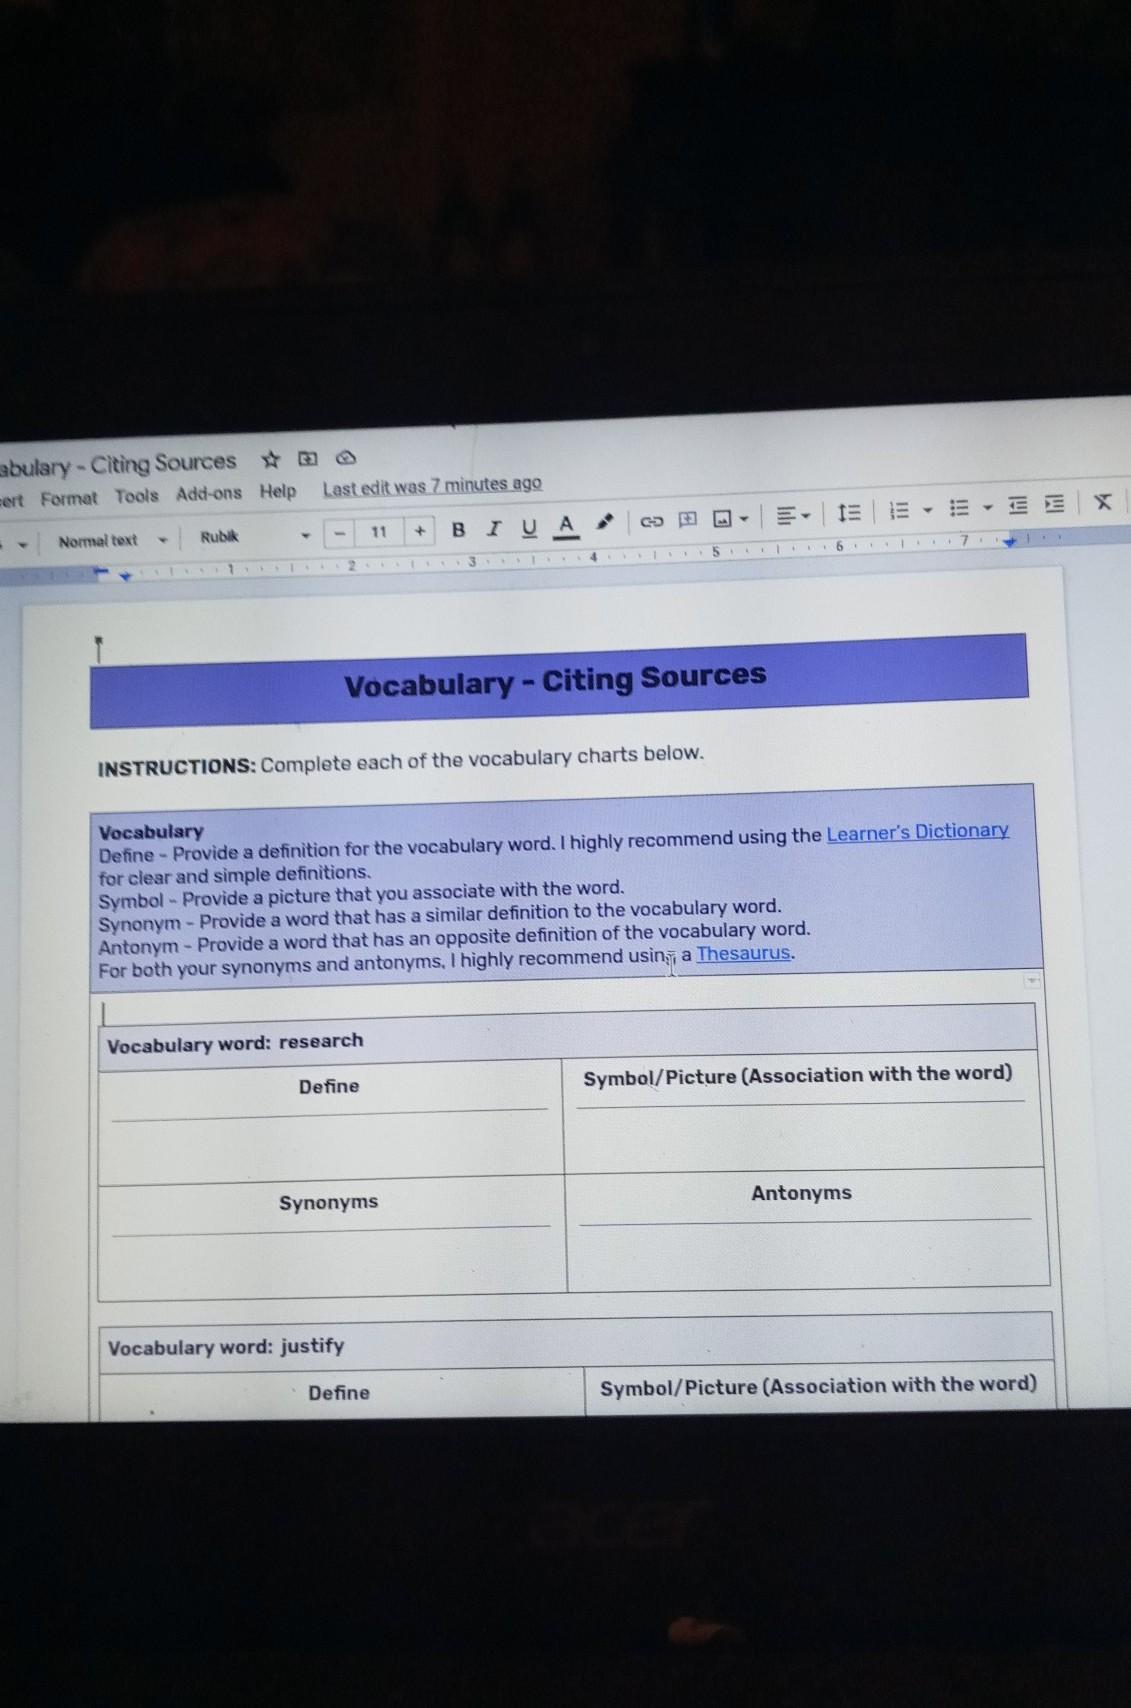Click the font size increase plus button
Screen dimensions: 1131x1708
click(x=420, y=531)
